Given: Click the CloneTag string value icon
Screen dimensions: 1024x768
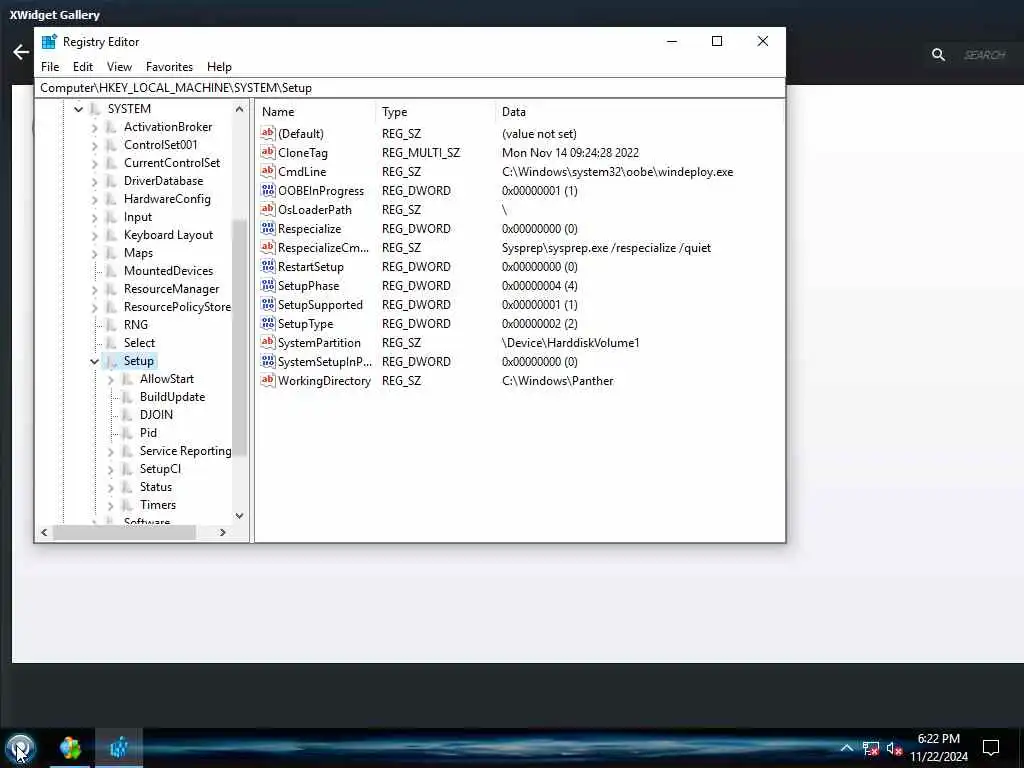Looking at the screenshot, I should (268, 152).
